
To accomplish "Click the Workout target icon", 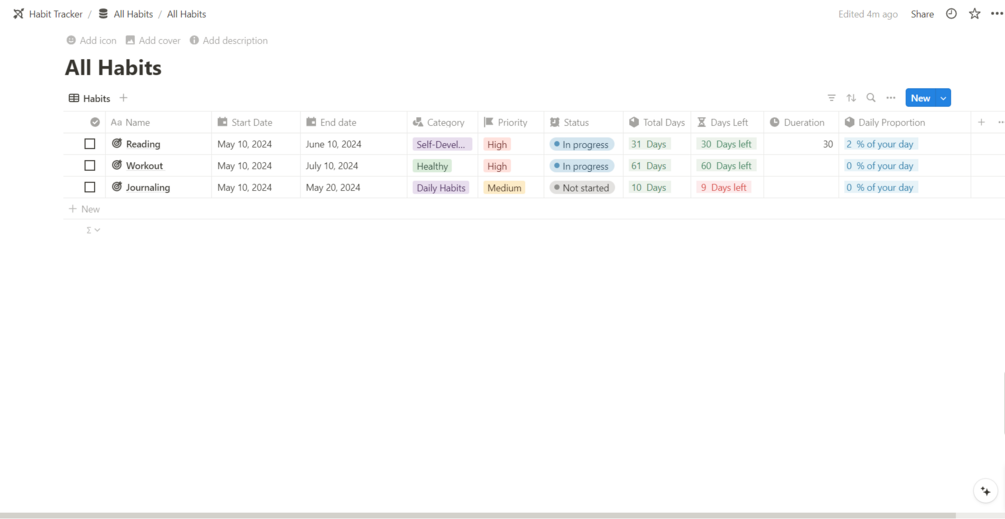I will pos(117,165).
